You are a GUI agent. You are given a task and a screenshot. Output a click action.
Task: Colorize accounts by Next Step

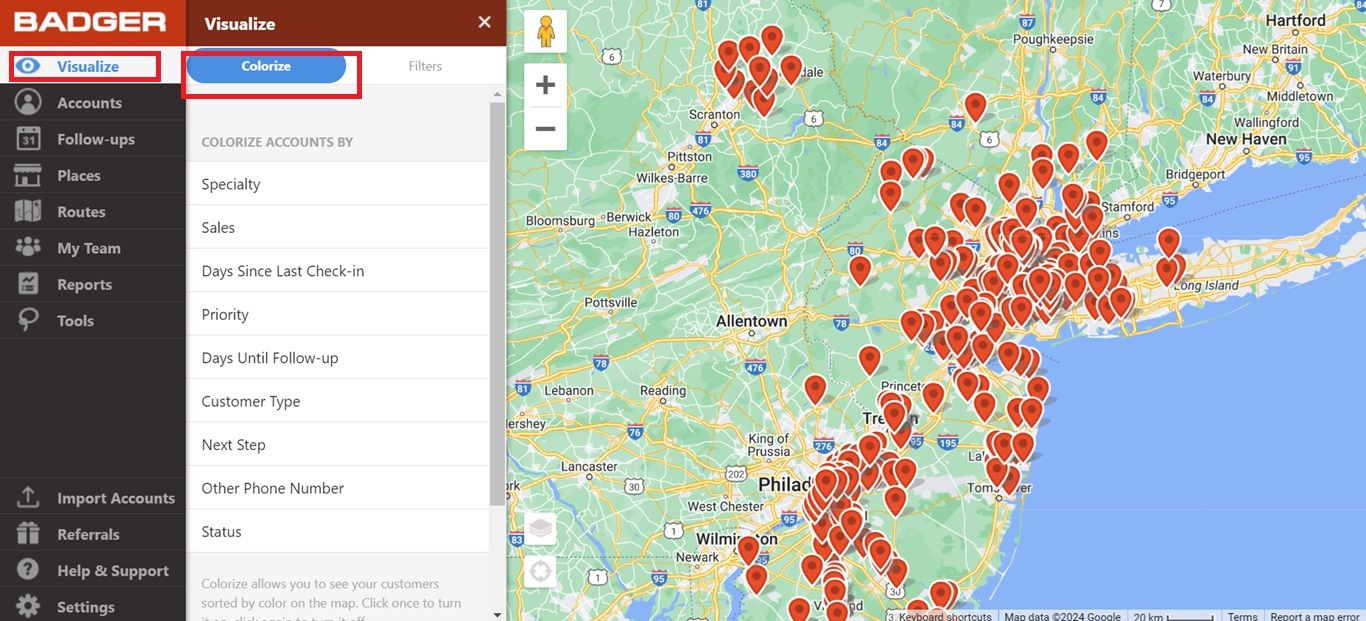click(x=338, y=445)
